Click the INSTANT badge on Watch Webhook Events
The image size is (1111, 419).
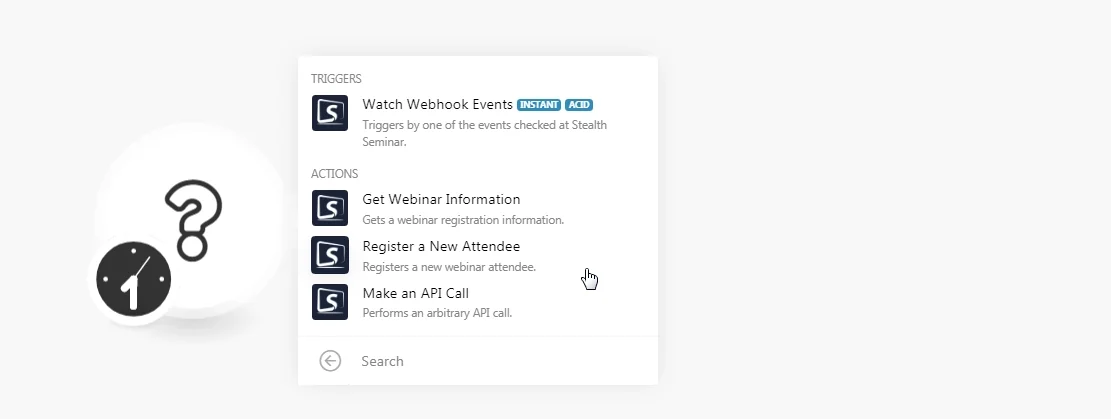click(539, 105)
